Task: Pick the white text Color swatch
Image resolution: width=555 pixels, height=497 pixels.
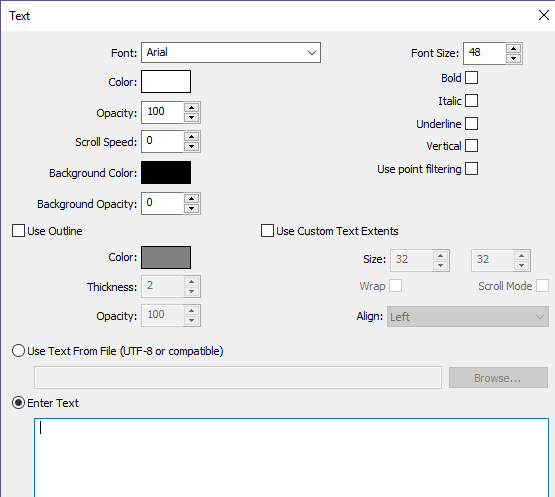Action: pos(166,81)
